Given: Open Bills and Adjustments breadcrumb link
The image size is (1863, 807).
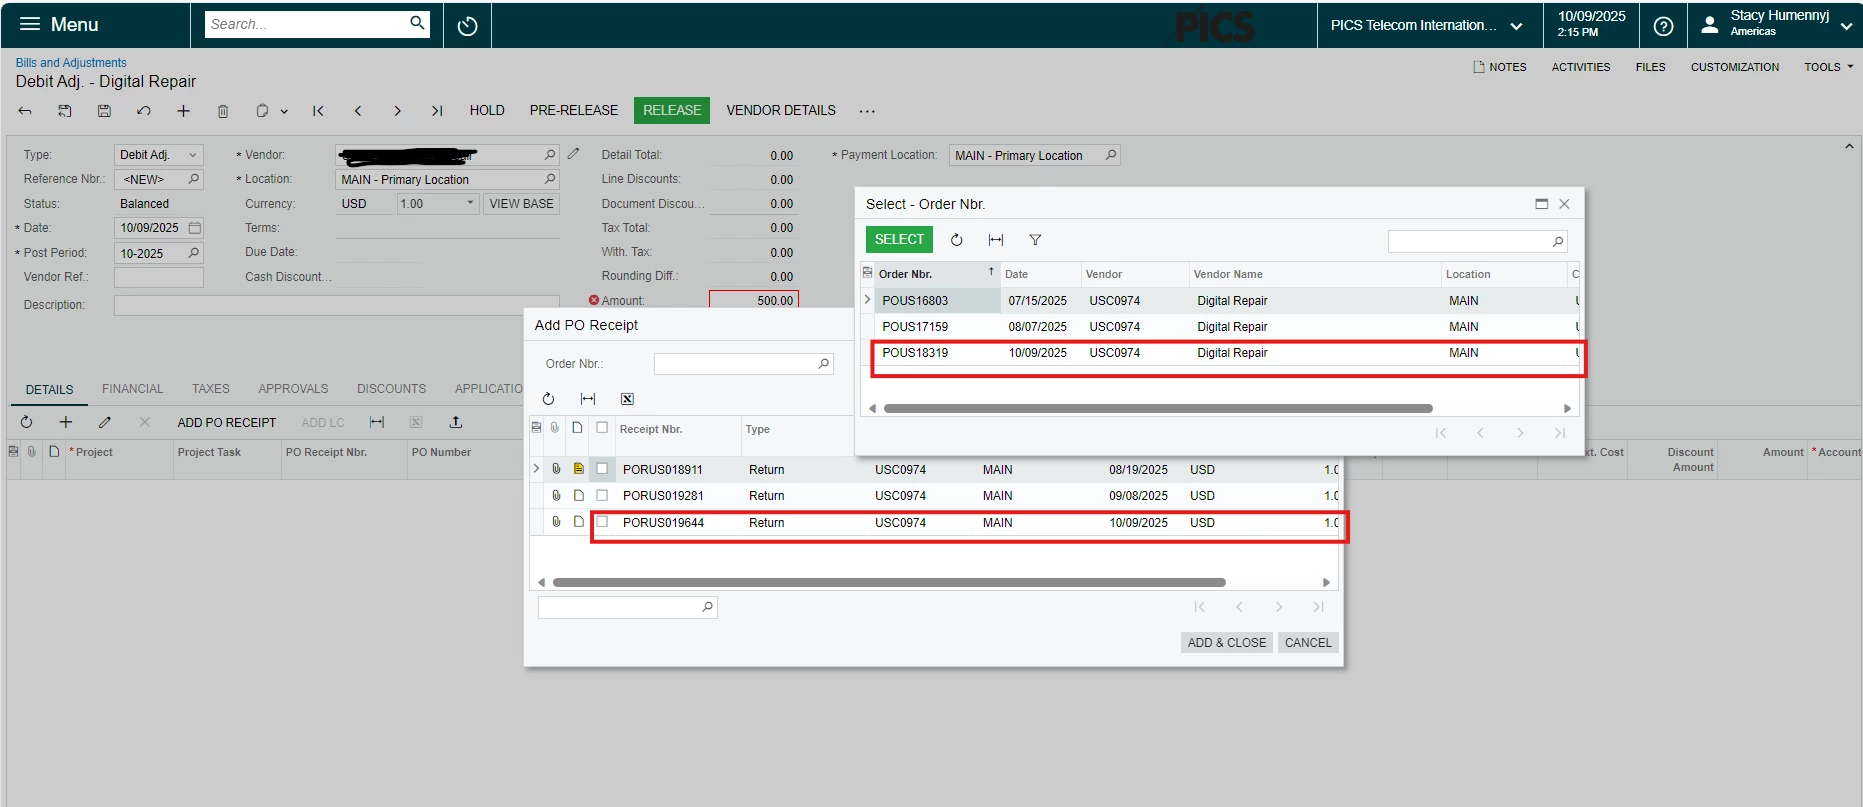Looking at the screenshot, I should click(71, 62).
